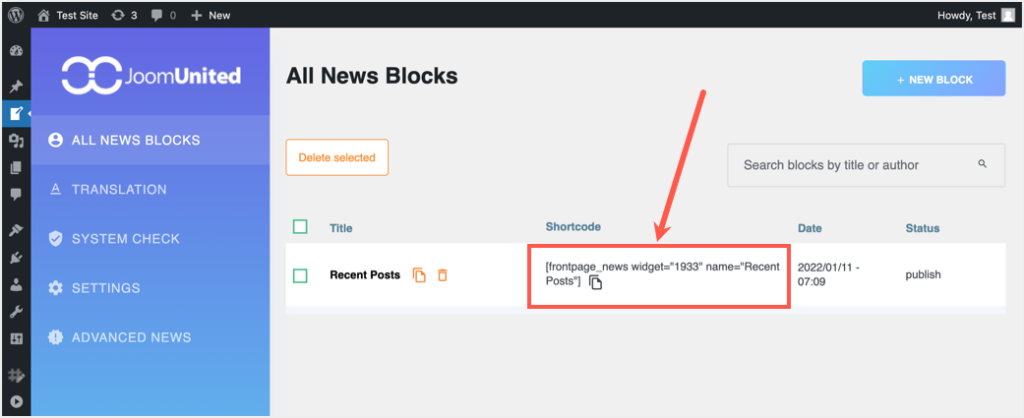This screenshot has height=418, width=1024.
Task: Click the search magnifier icon
Action: click(982, 164)
